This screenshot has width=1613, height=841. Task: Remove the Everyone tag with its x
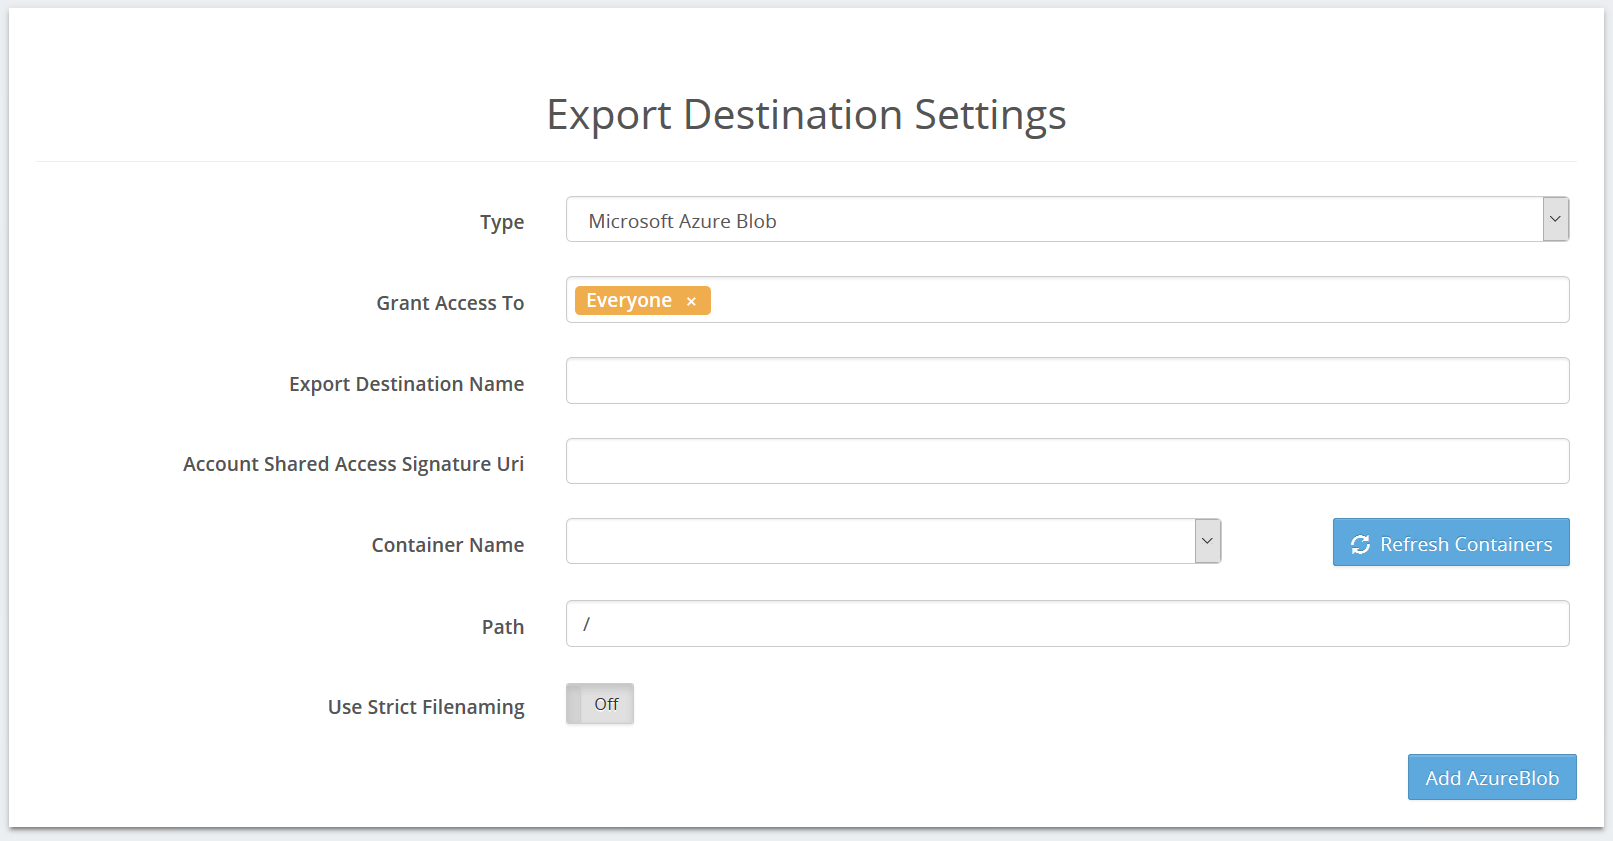pyautogui.click(x=691, y=301)
